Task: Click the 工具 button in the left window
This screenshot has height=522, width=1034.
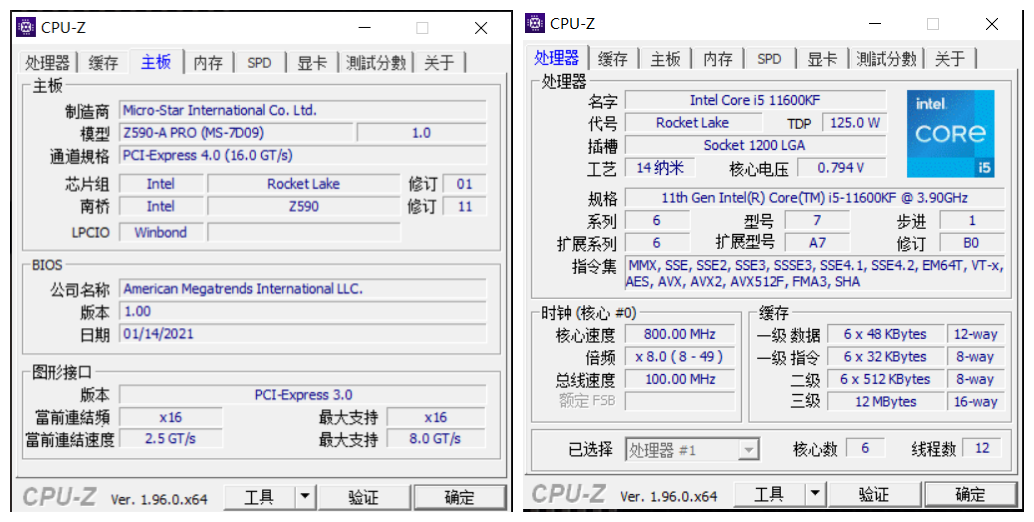Action: [x=259, y=498]
